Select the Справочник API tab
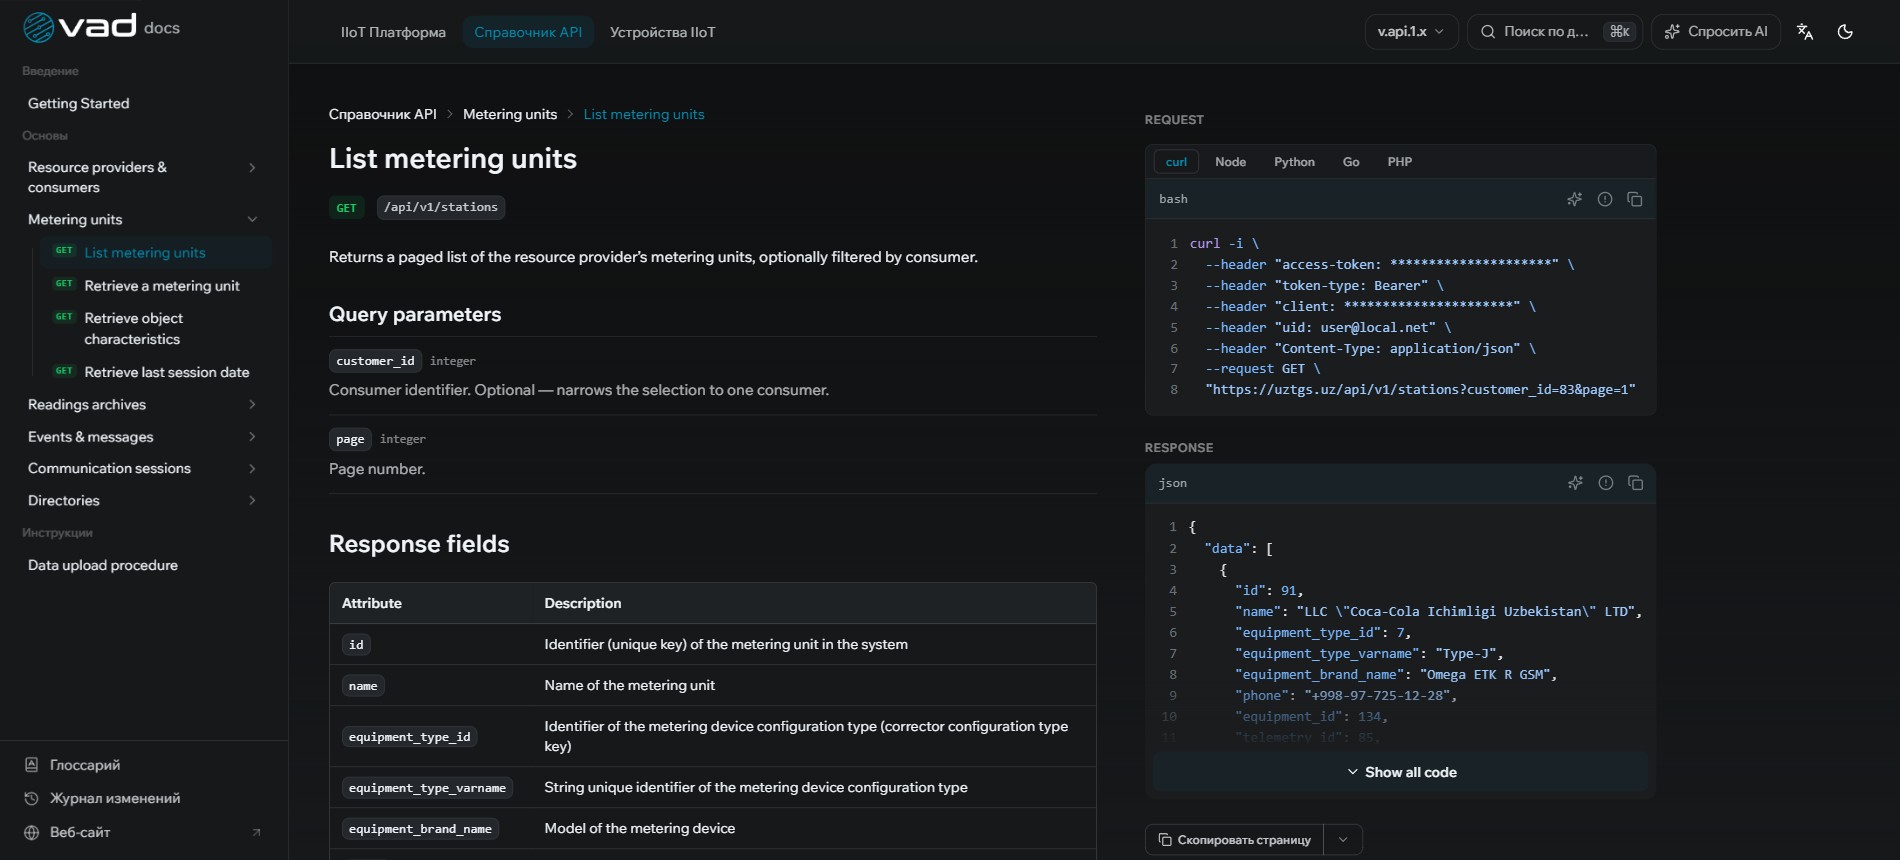The height and width of the screenshot is (860, 1900). coord(528,32)
